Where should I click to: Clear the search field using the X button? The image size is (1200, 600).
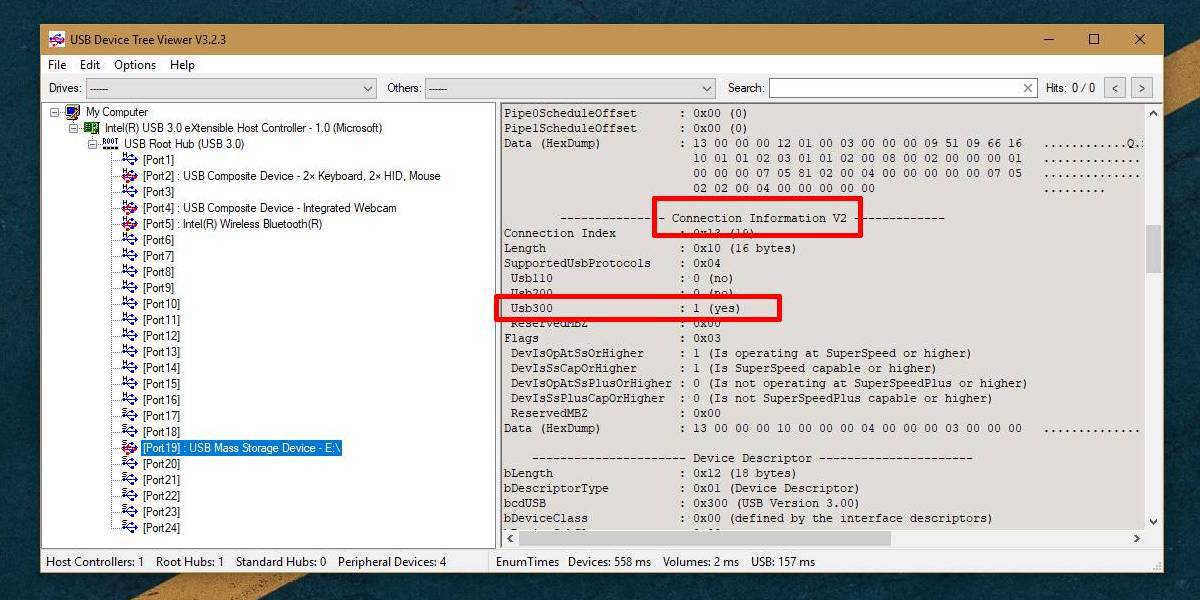pyautogui.click(x=1028, y=88)
